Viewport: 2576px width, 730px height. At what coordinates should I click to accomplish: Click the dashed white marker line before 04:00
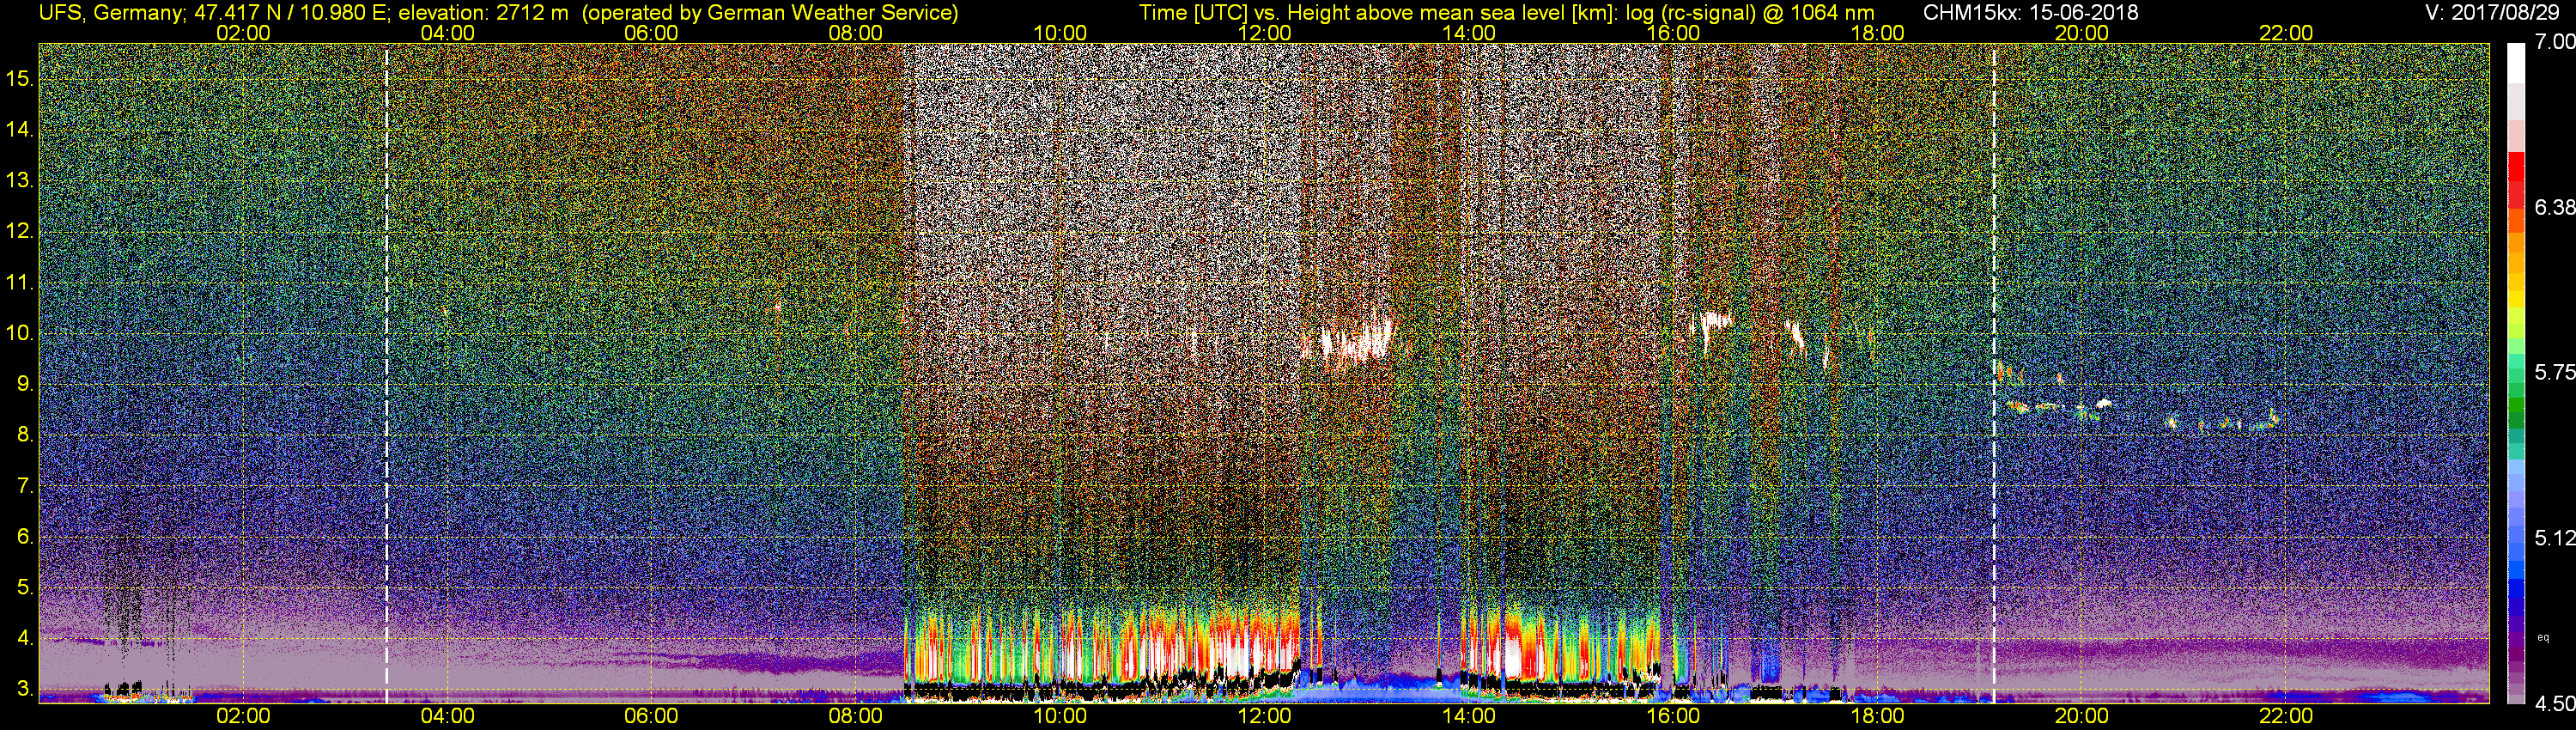click(386, 373)
